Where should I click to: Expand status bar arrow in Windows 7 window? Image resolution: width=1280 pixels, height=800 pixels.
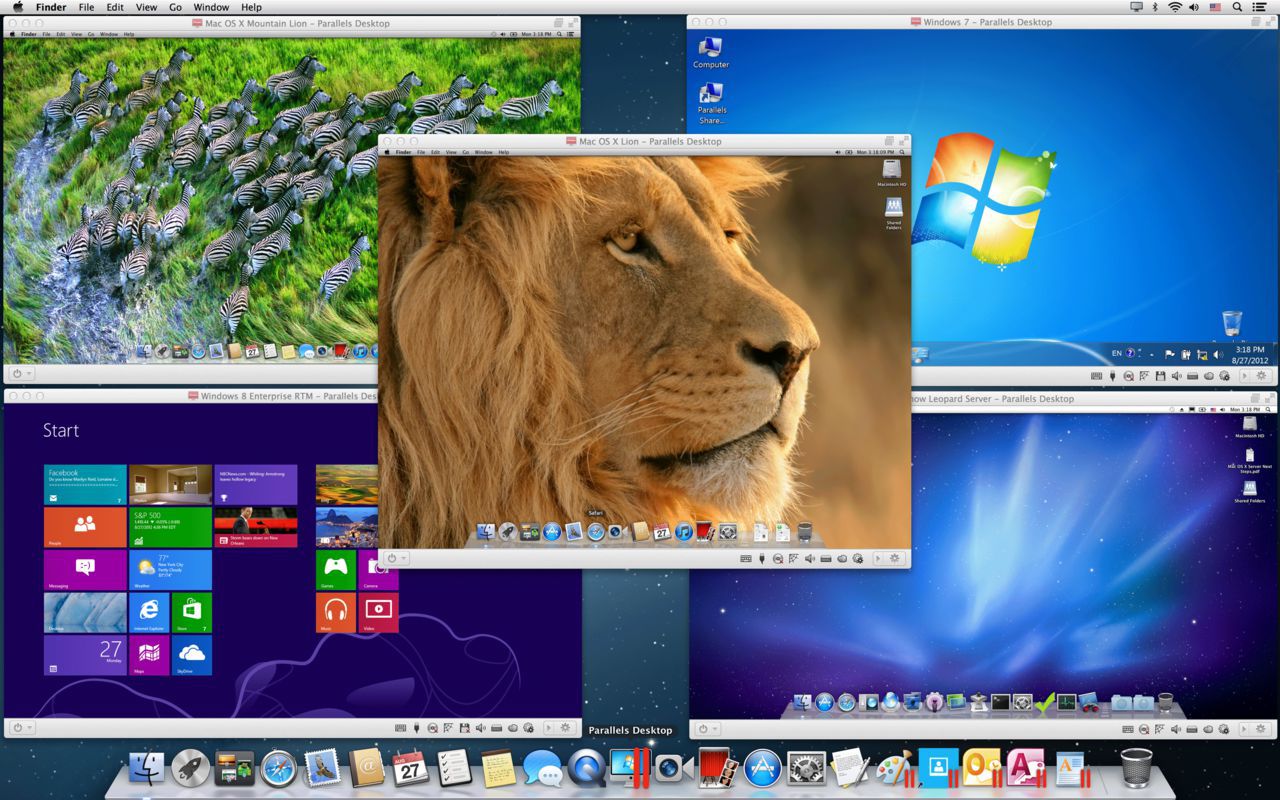tap(1244, 376)
